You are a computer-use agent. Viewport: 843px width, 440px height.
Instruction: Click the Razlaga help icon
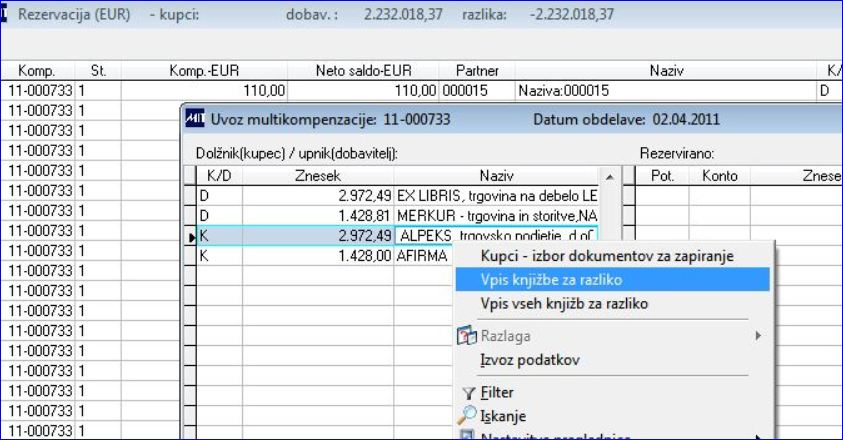coord(466,336)
